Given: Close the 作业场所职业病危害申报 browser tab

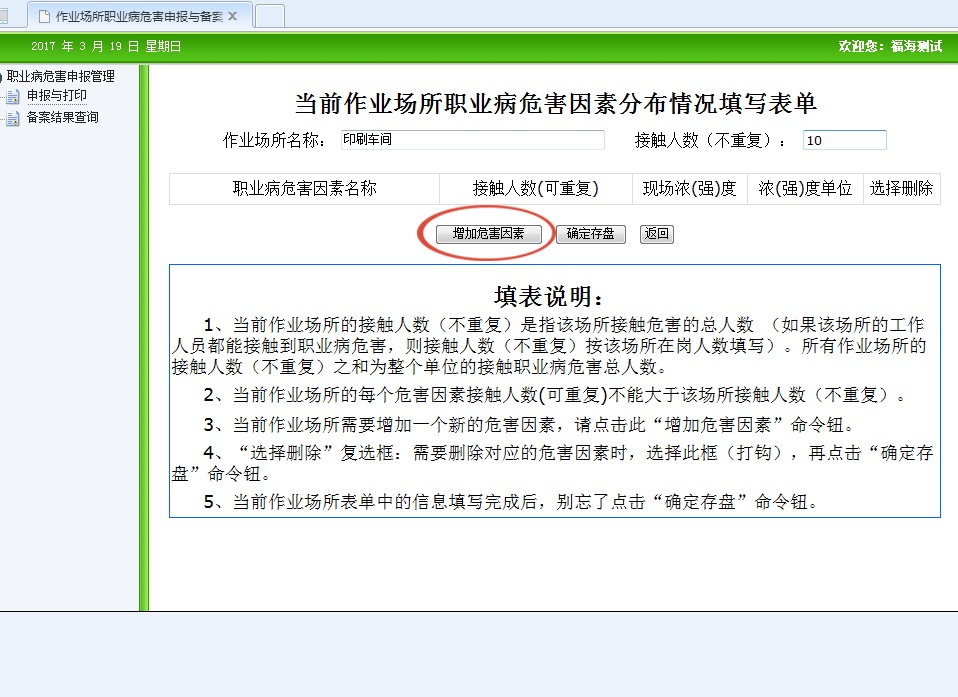Looking at the screenshot, I should click(x=233, y=16).
